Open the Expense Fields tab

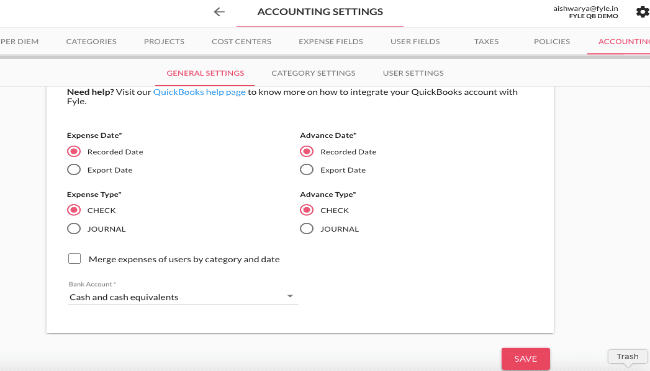click(331, 41)
